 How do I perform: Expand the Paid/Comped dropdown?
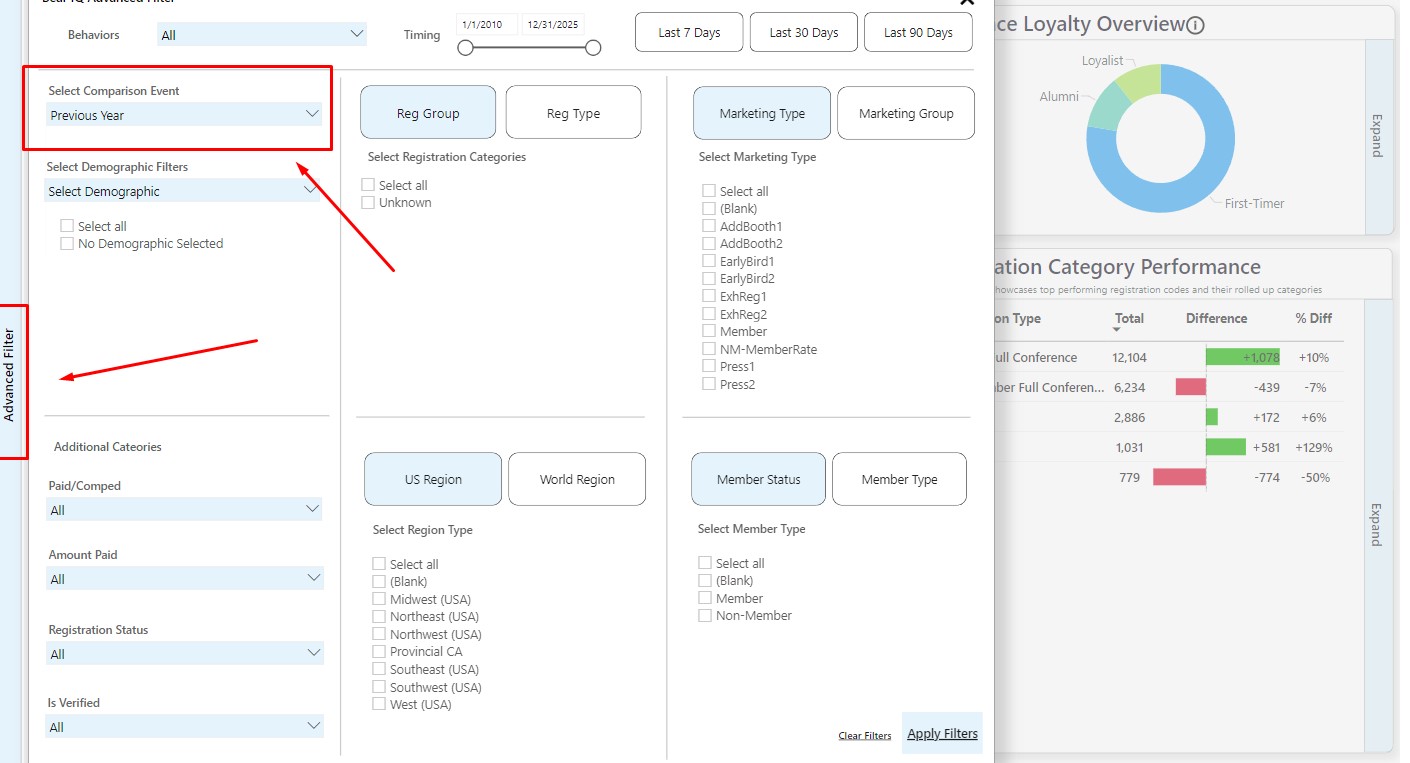pos(184,510)
